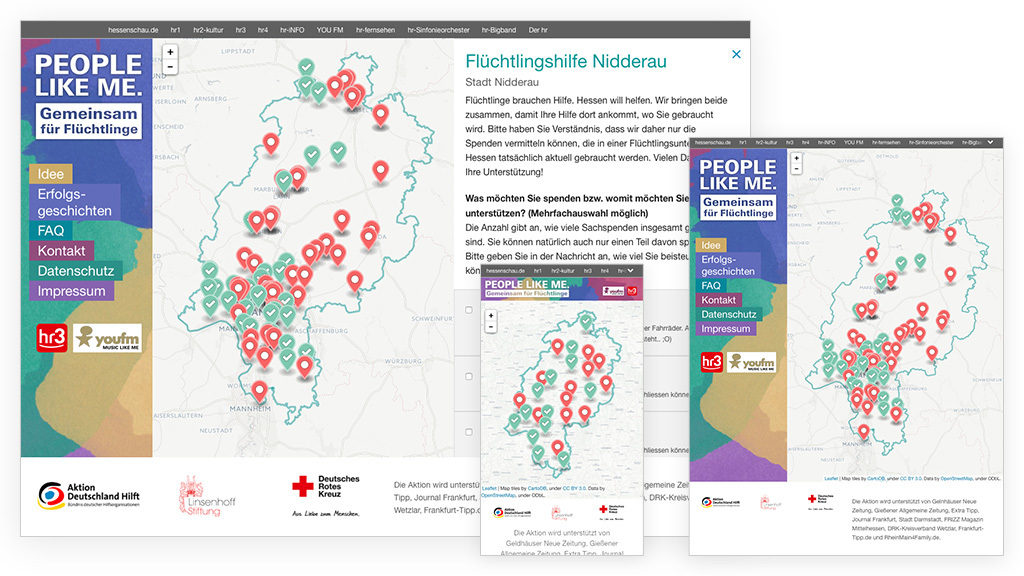This screenshot has height=576, width=1024.
Task: Select the red map marker near Mannheim on the large map
Action: click(260, 391)
